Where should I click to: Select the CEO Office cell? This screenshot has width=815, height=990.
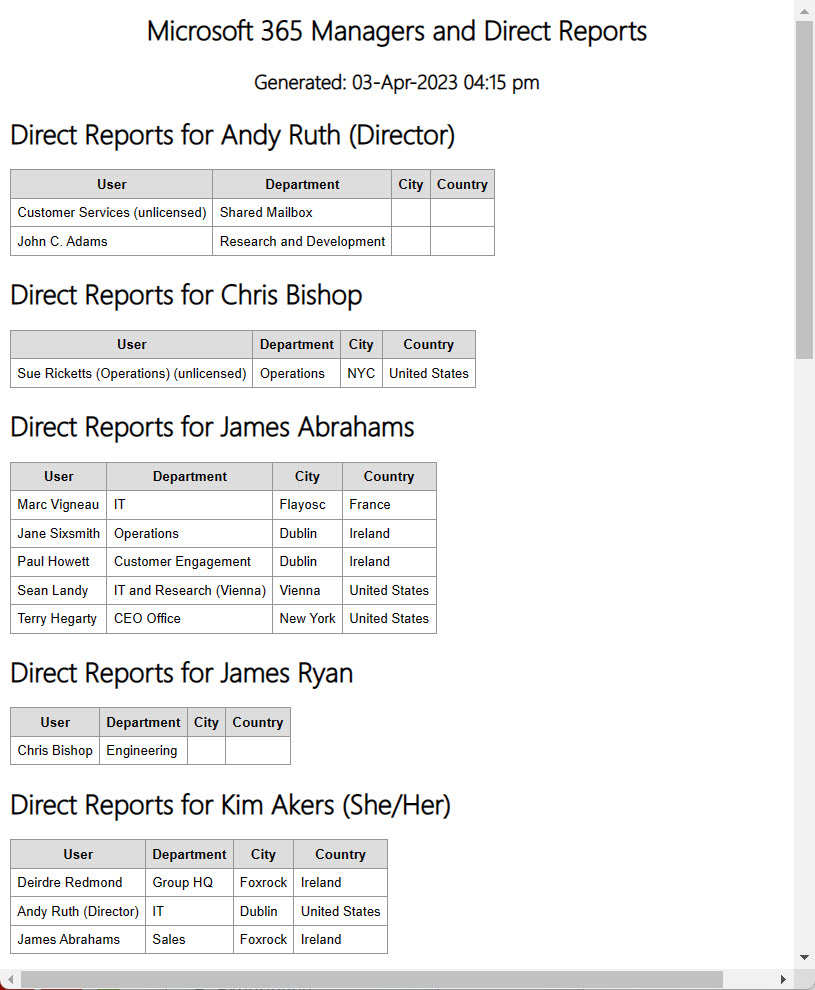(x=190, y=619)
